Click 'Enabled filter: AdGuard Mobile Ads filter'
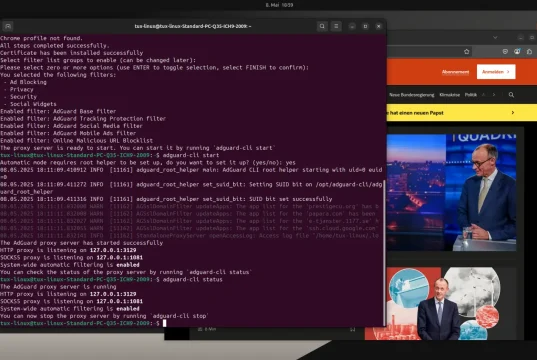Screen dimensions: 537x360 (68, 133)
